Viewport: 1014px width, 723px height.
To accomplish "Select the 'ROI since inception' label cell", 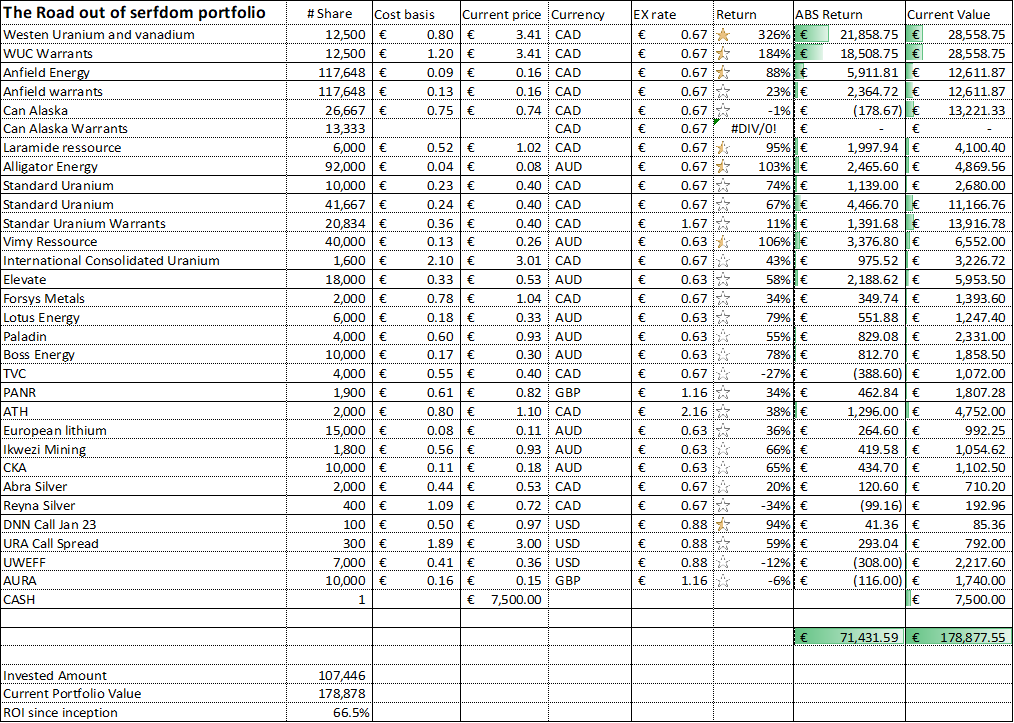I will point(143,713).
